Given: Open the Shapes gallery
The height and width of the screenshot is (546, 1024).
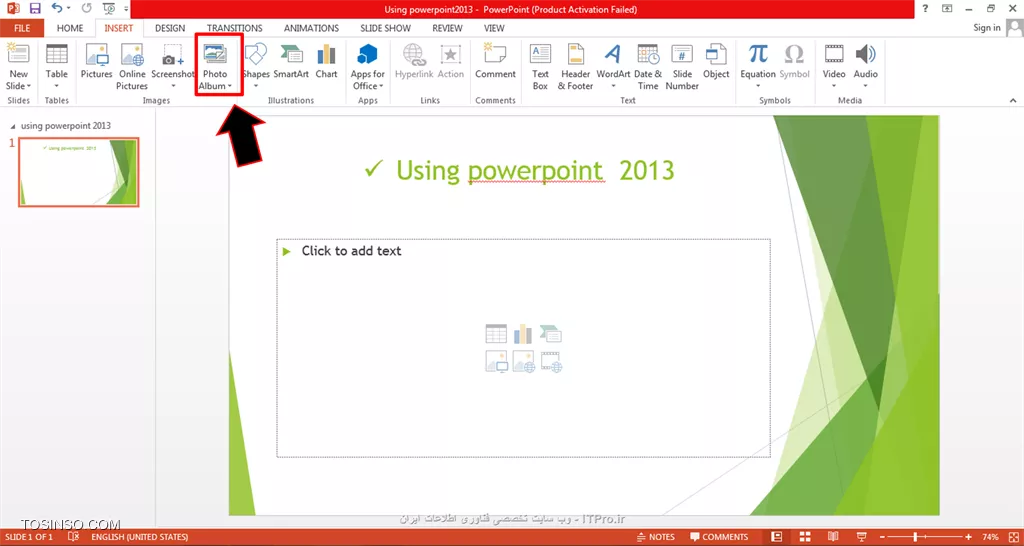Looking at the screenshot, I should click(x=255, y=67).
